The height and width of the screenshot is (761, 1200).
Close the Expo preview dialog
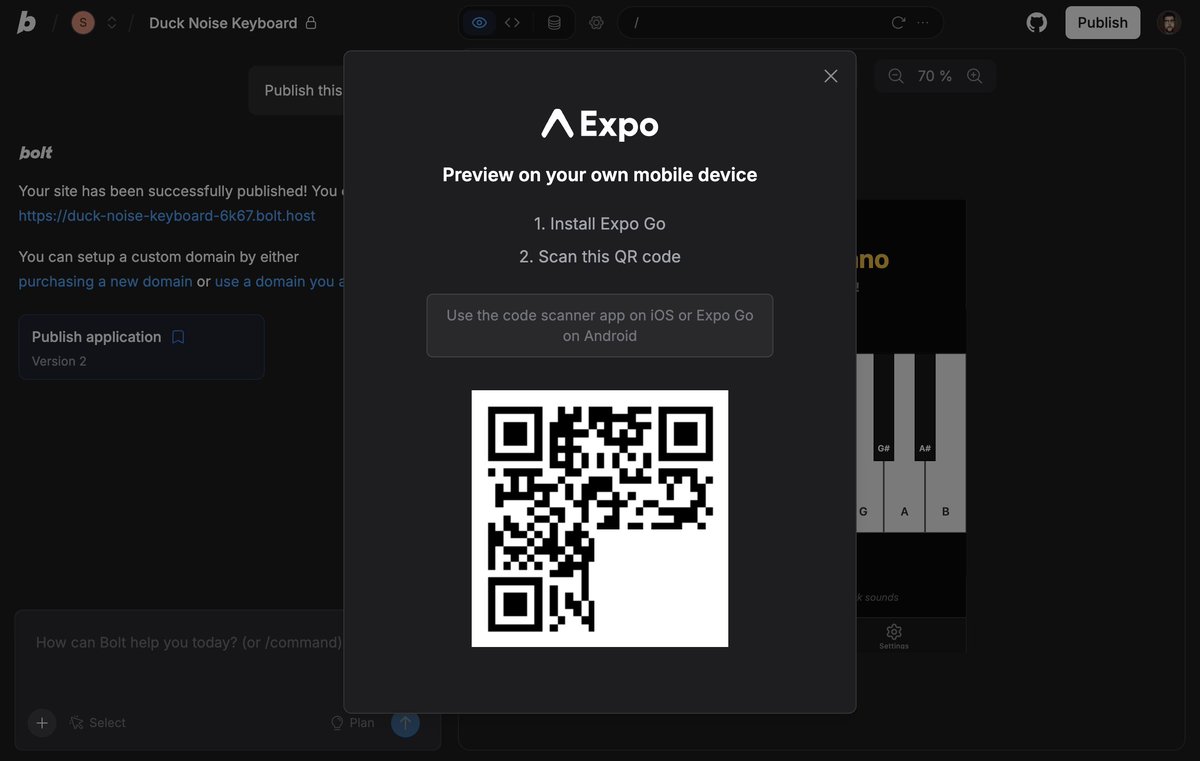[x=830, y=76]
